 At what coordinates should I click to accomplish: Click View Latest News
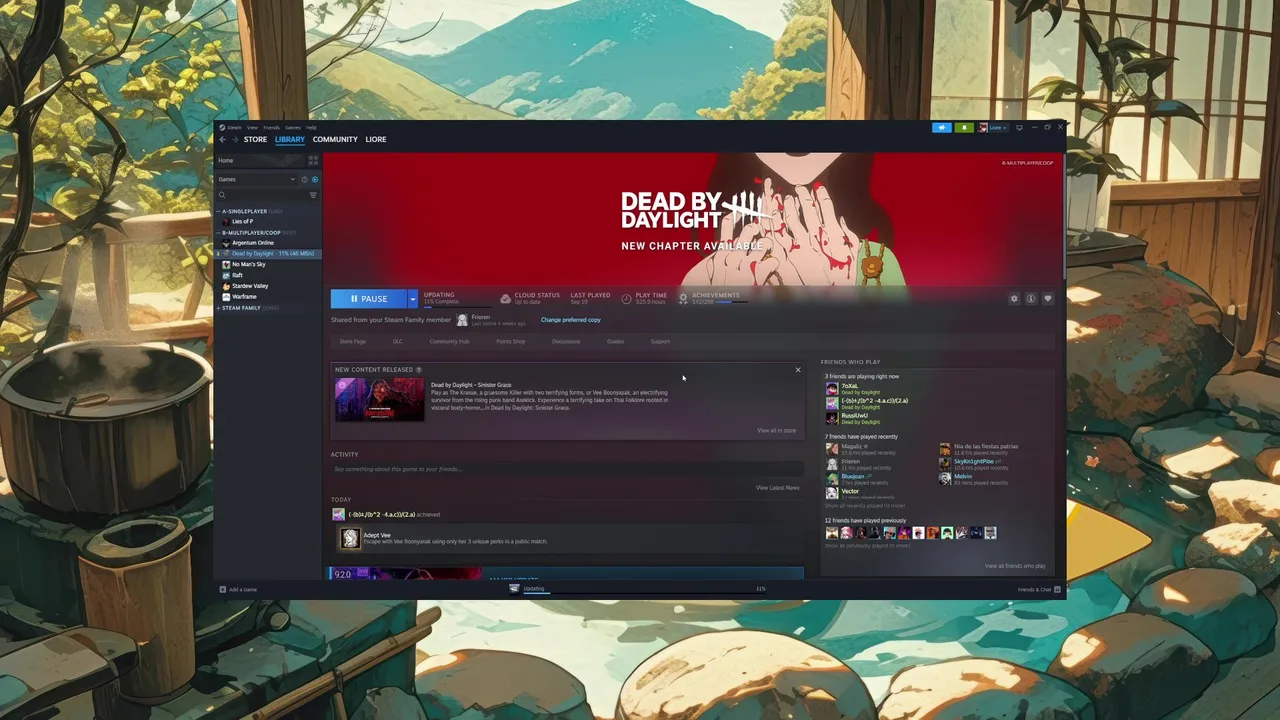(x=777, y=488)
